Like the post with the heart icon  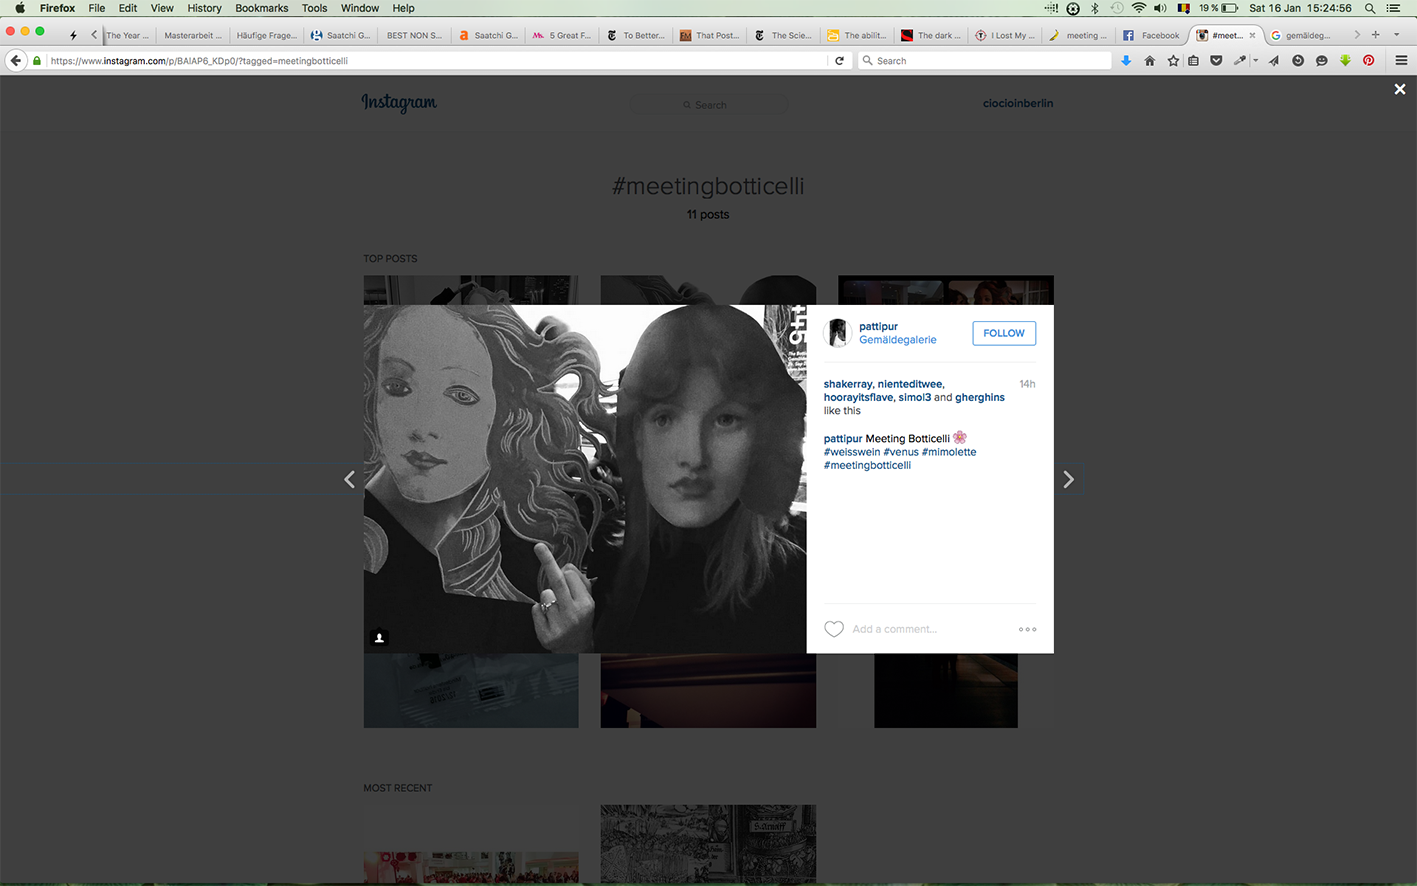point(834,629)
